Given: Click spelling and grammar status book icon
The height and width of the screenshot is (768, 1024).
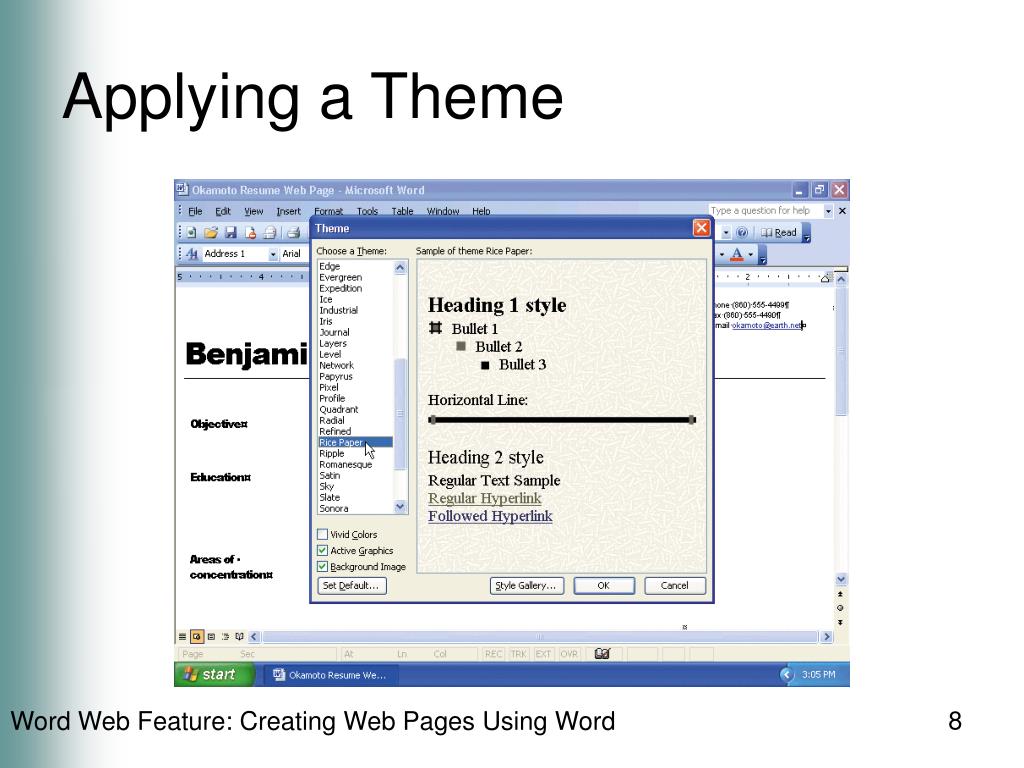Looking at the screenshot, I should [x=602, y=654].
